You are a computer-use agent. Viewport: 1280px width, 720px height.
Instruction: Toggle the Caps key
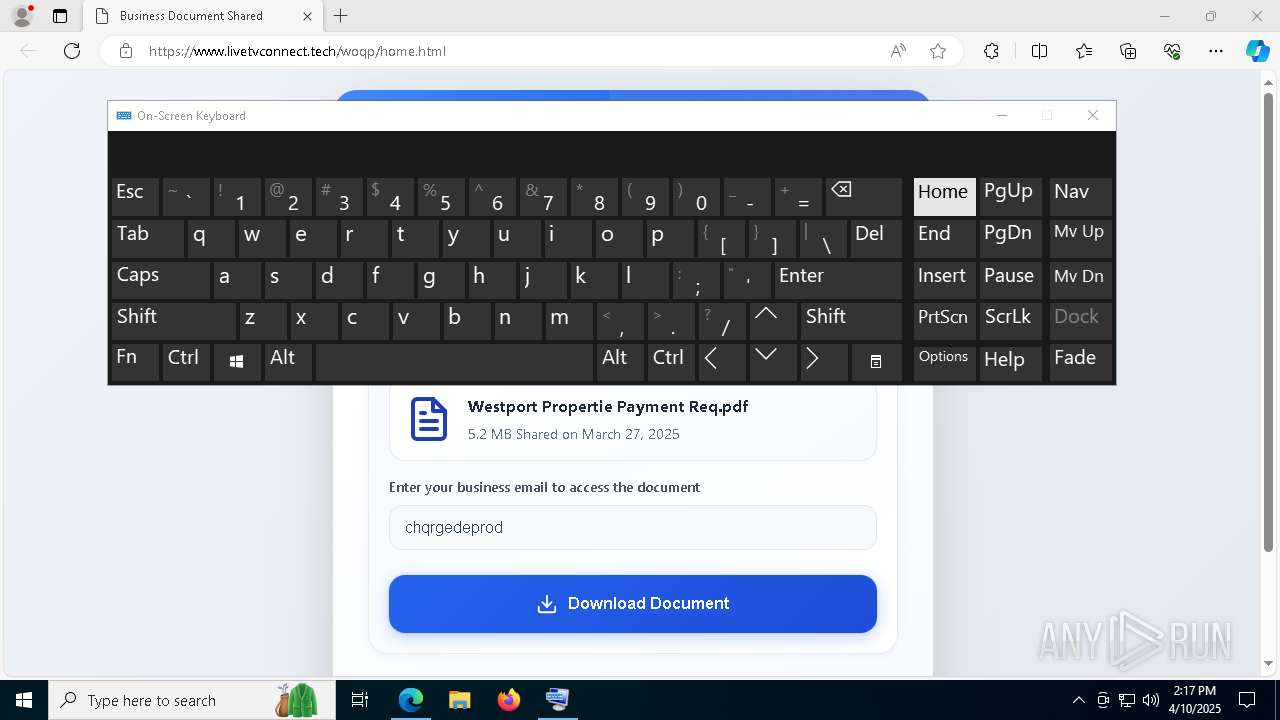[x=160, y=279]
